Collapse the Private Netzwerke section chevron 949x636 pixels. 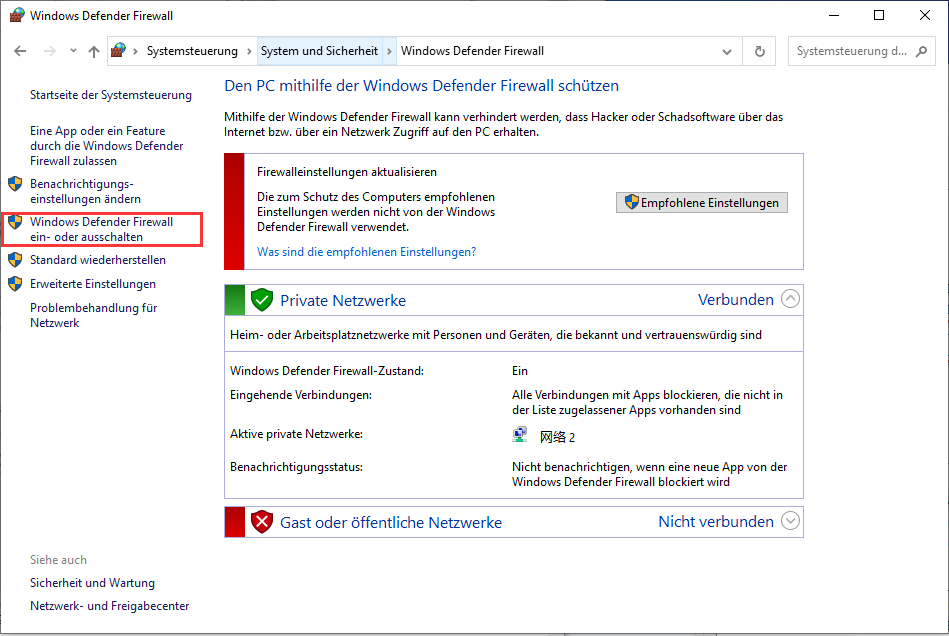pos(790,299)
